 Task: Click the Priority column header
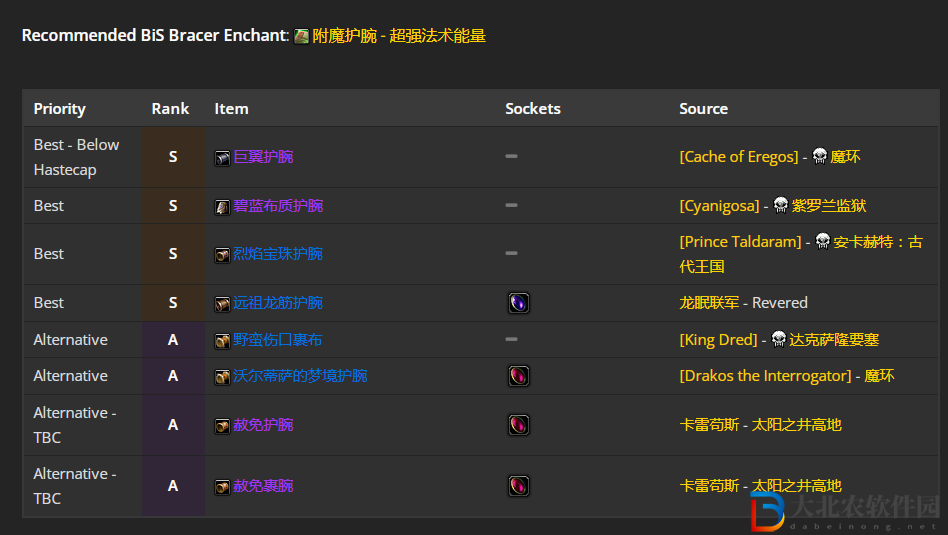point(60,109)
